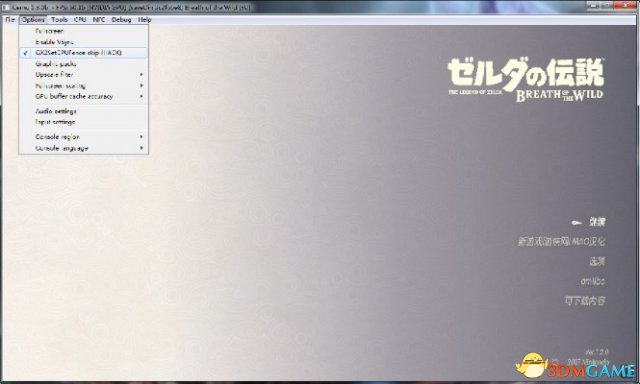Select 继续 (Continue) in game menu
The height and width of the screenshot is (384, 640).
point(597,222)
